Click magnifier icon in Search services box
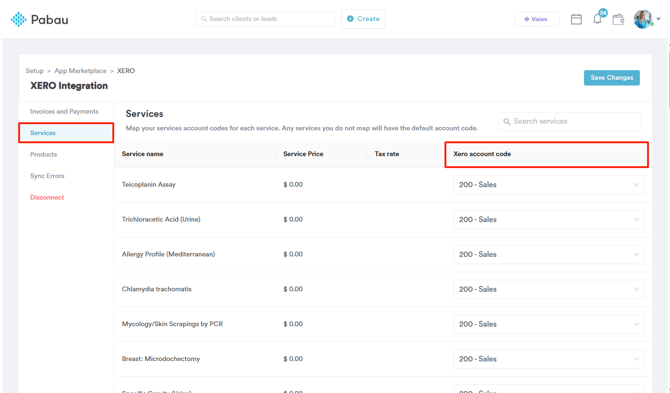This screenshot has height=393, width=670. [506, 122]
